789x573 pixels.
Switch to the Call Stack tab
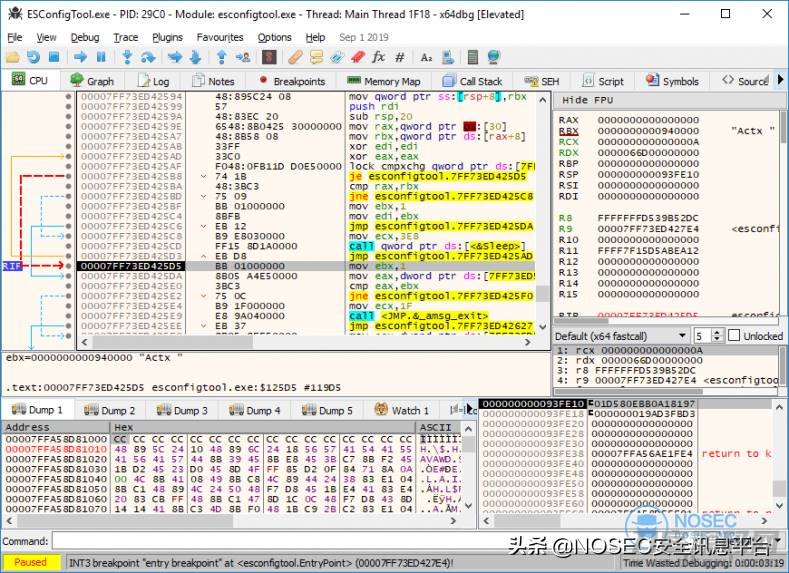click(472, 81)
